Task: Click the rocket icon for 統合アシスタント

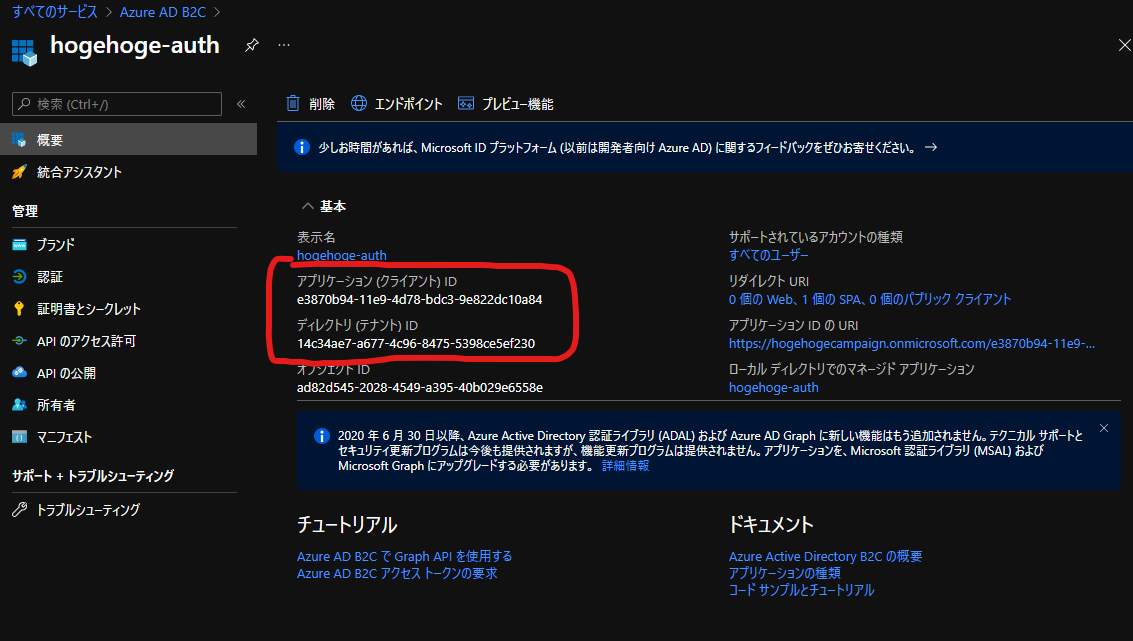Action: tap(20, 172)
